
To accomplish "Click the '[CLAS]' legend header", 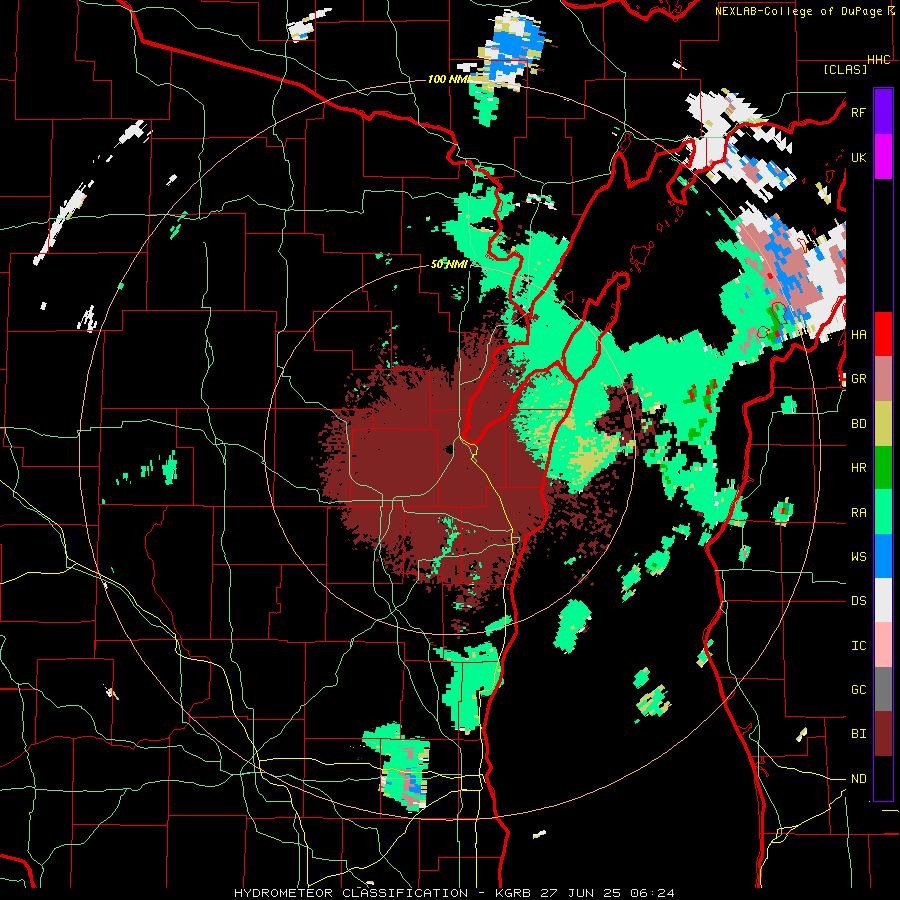I will 845,69.
